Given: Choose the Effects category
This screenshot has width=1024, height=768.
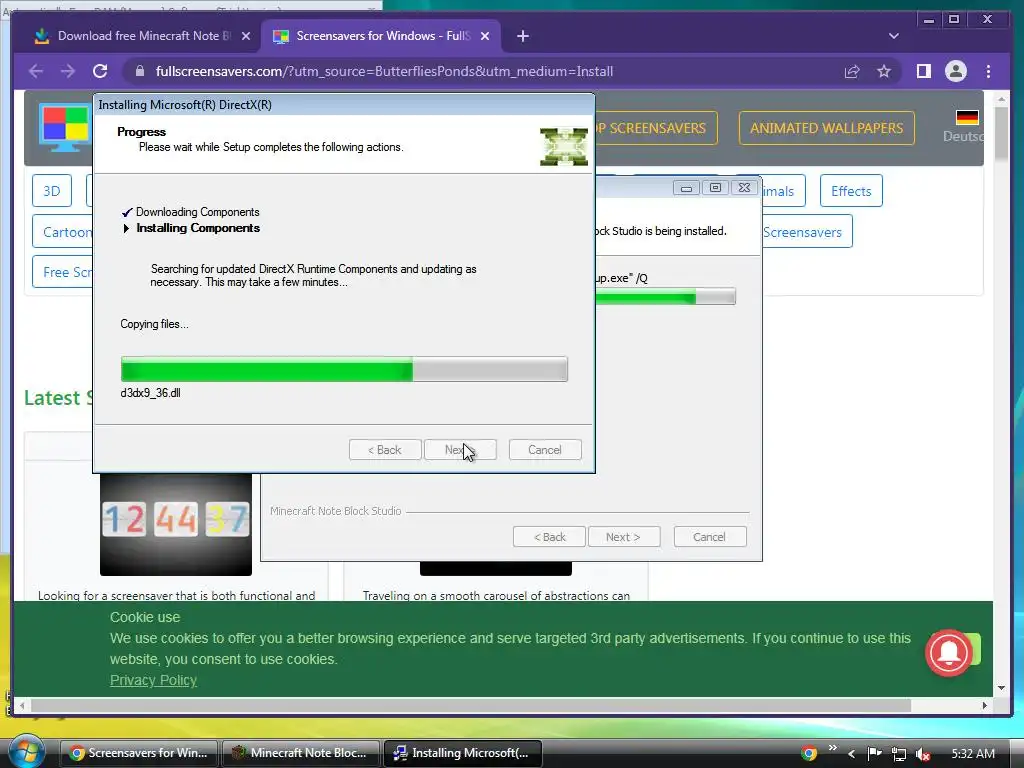Looking at the screenshot, I should coord(851,191).
